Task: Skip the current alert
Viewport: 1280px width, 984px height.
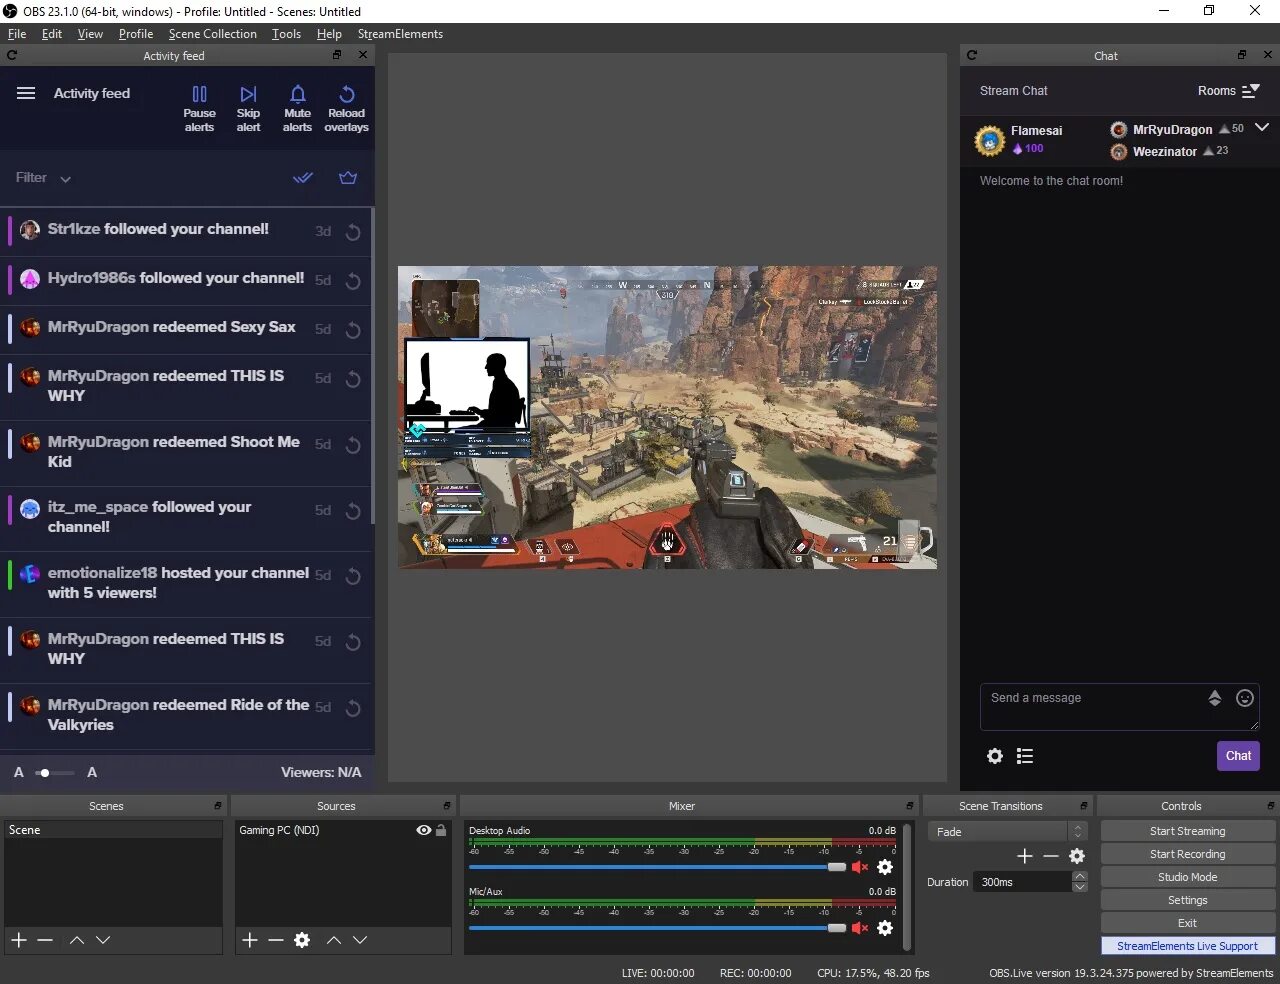Action: pyautogui.click(x=248, y=108)
